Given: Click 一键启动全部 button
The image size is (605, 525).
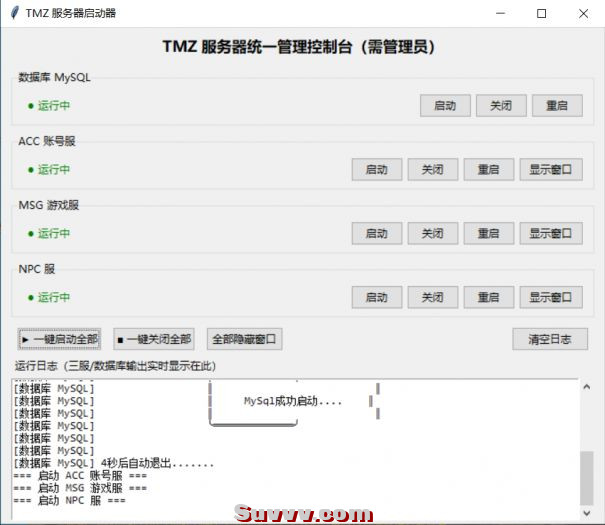Looking at the screenshot, I should tap(59, 339).
